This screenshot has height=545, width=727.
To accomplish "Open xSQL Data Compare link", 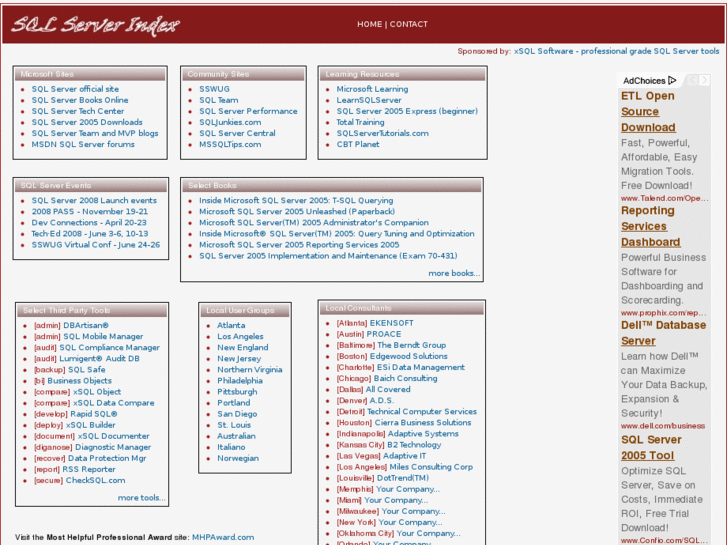I will (114, 403).
